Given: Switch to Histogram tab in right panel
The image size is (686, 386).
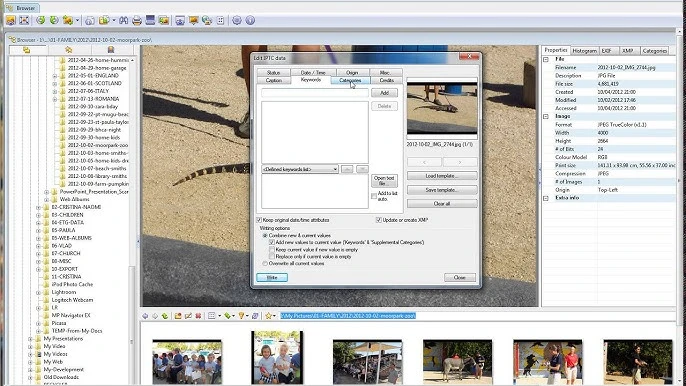Looking at the screenshot, I should [x=584, y=51].
